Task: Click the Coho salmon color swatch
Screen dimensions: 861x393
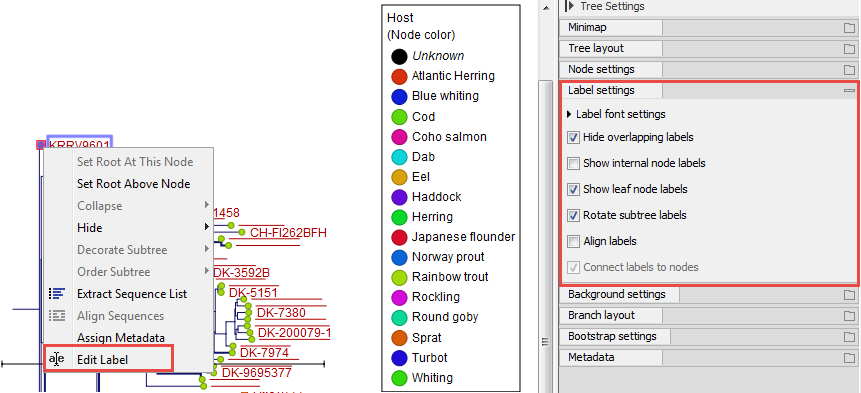Action: [x=399, y=137]
